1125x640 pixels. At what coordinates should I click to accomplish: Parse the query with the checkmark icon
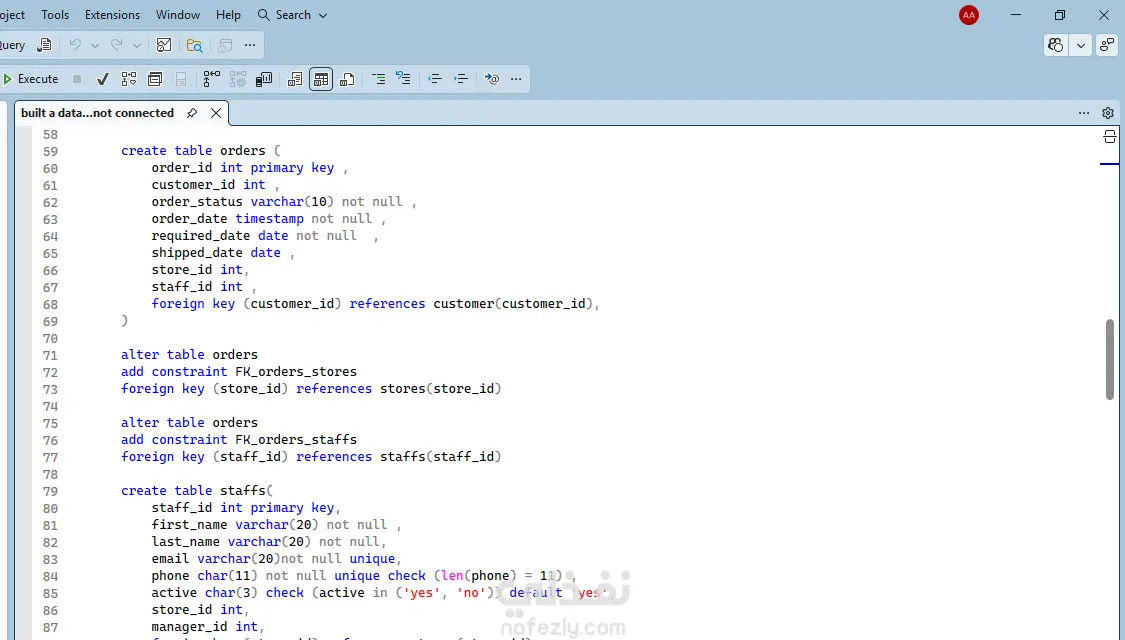click(103, 79)
